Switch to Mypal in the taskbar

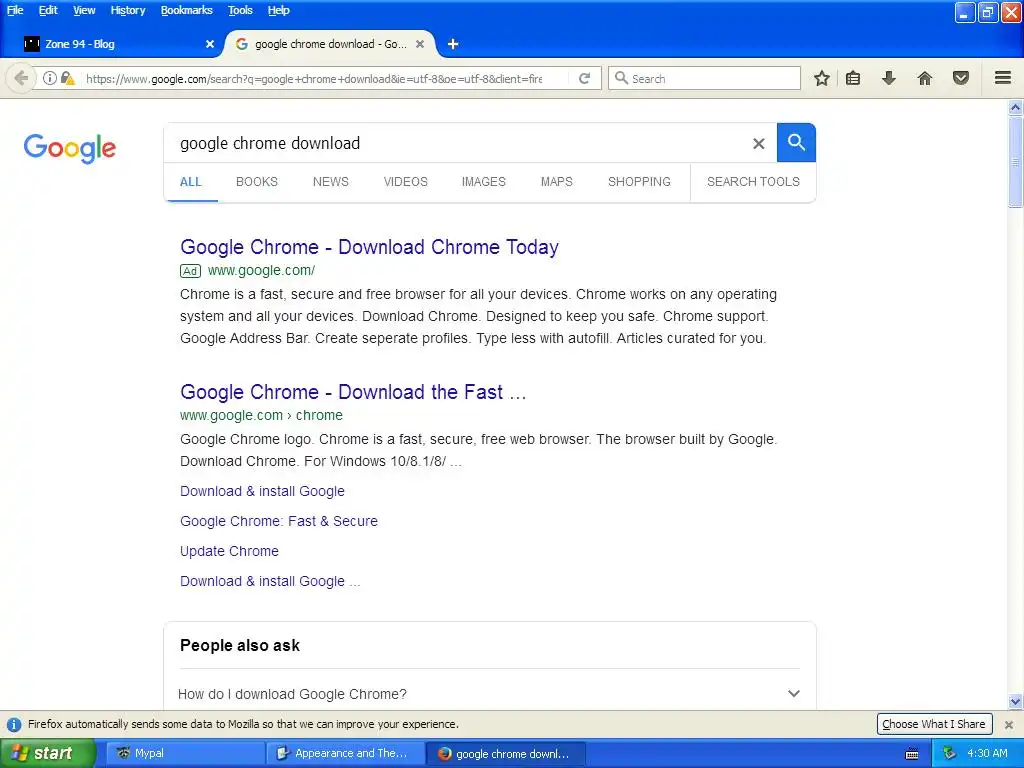185,754
